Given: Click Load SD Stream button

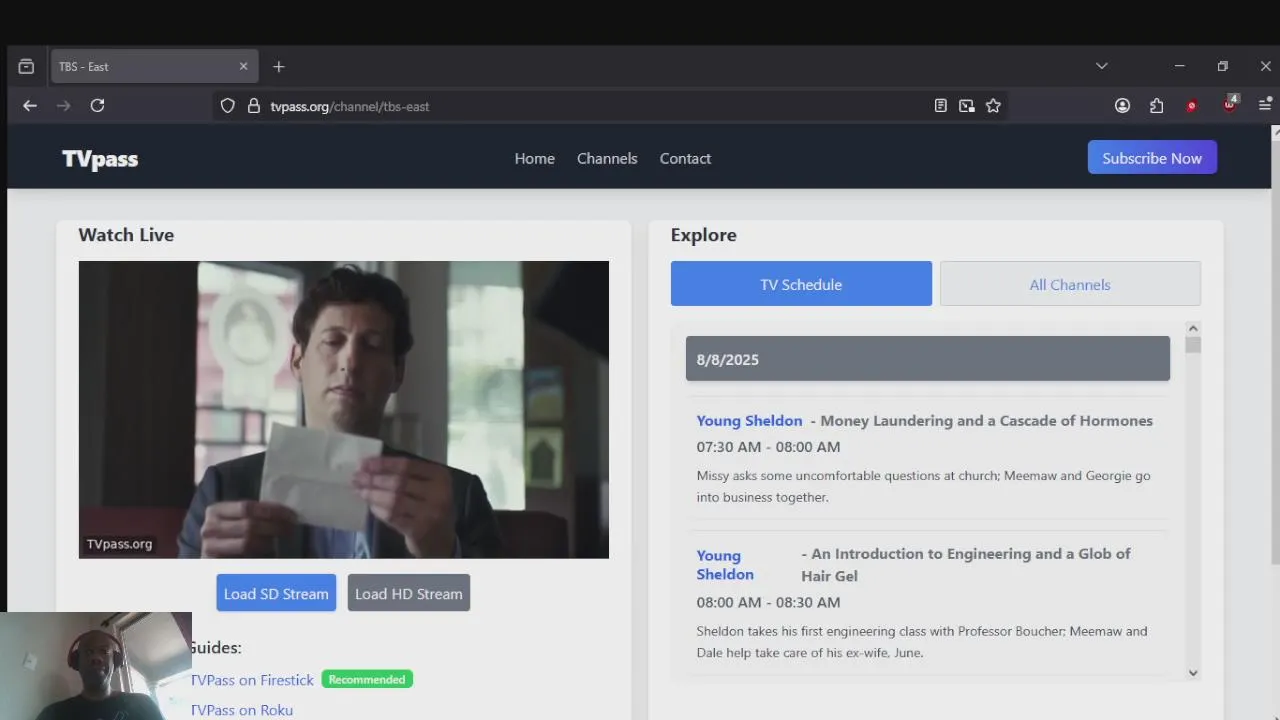Looking at the screenshot, I should (x=276, y=593).
